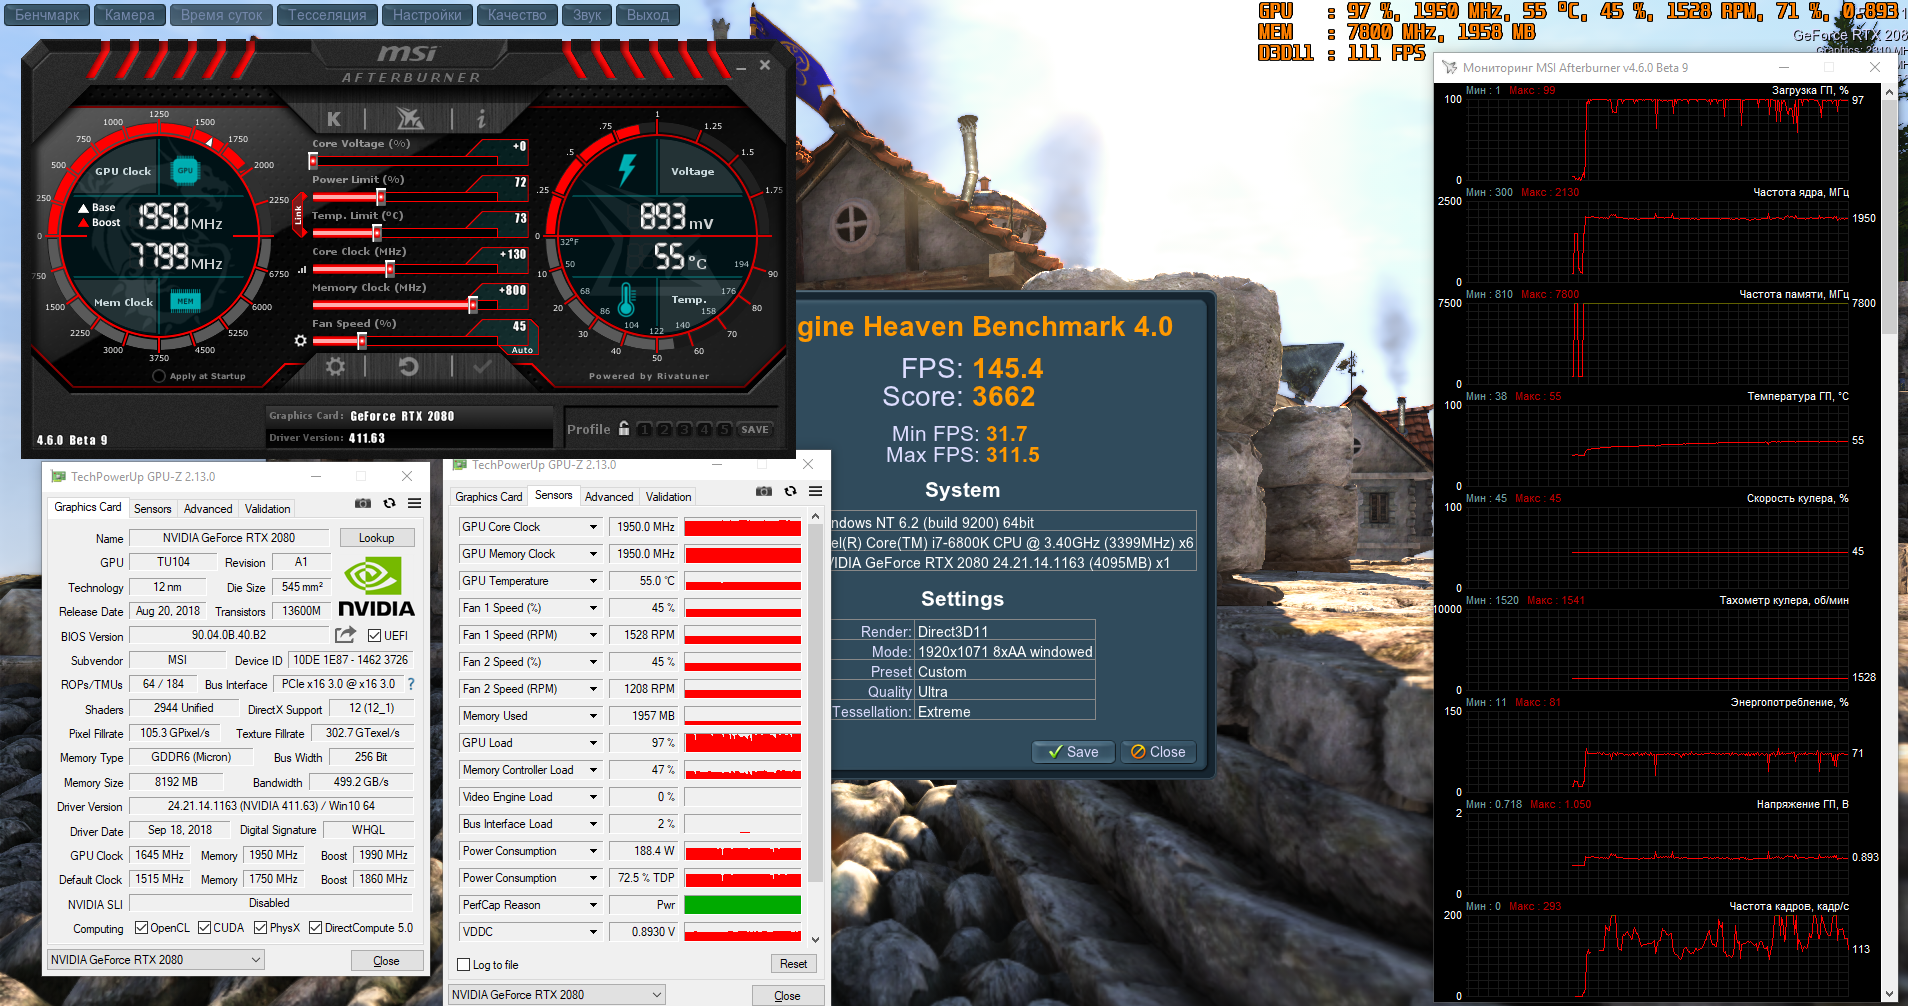
Task: Click the GPU chip icon in the clock gauge
Action: [185, 171]
